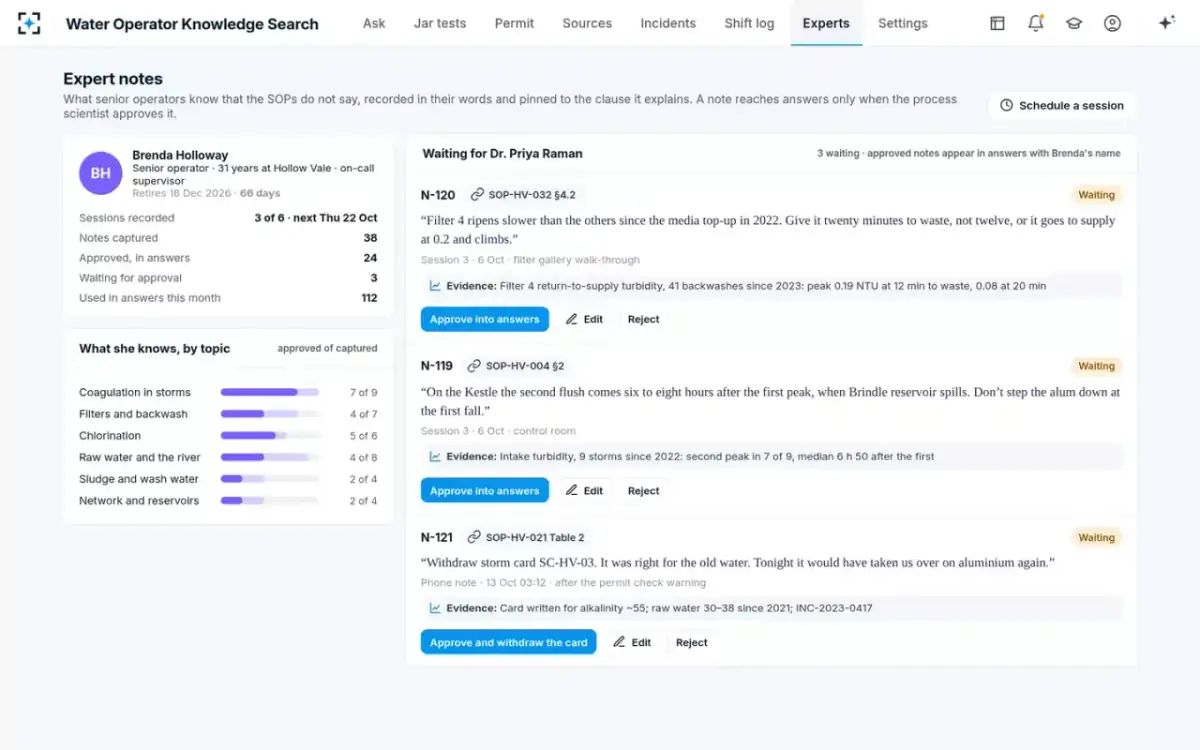Open the notifications bell
Screen dimensions: 1200x750
tap(1036, 23)
